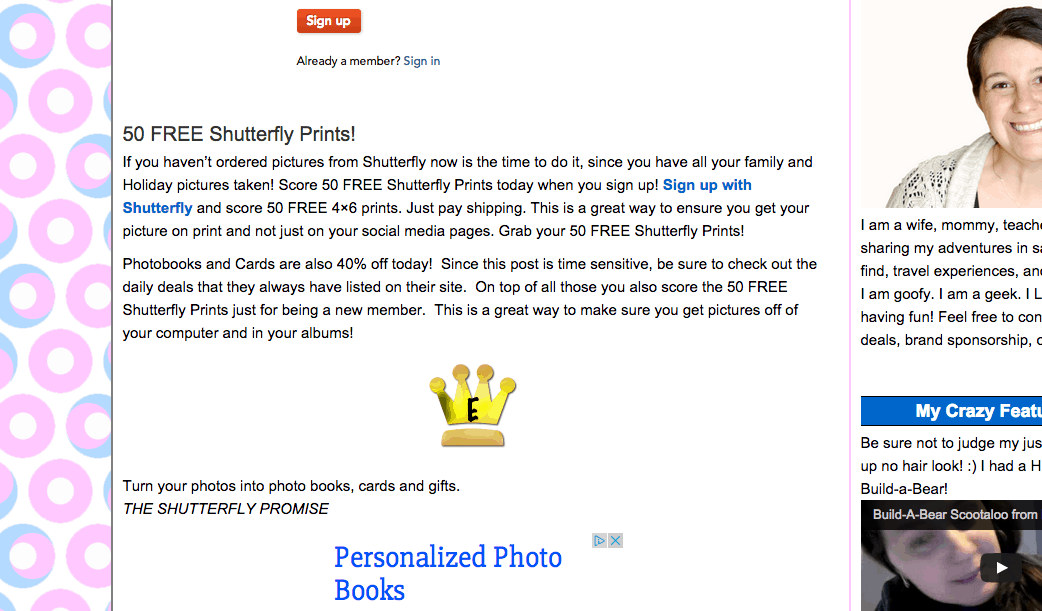Open the AdChoices triangle icon
Screen dimensions: 1042x611
(599, 541)
